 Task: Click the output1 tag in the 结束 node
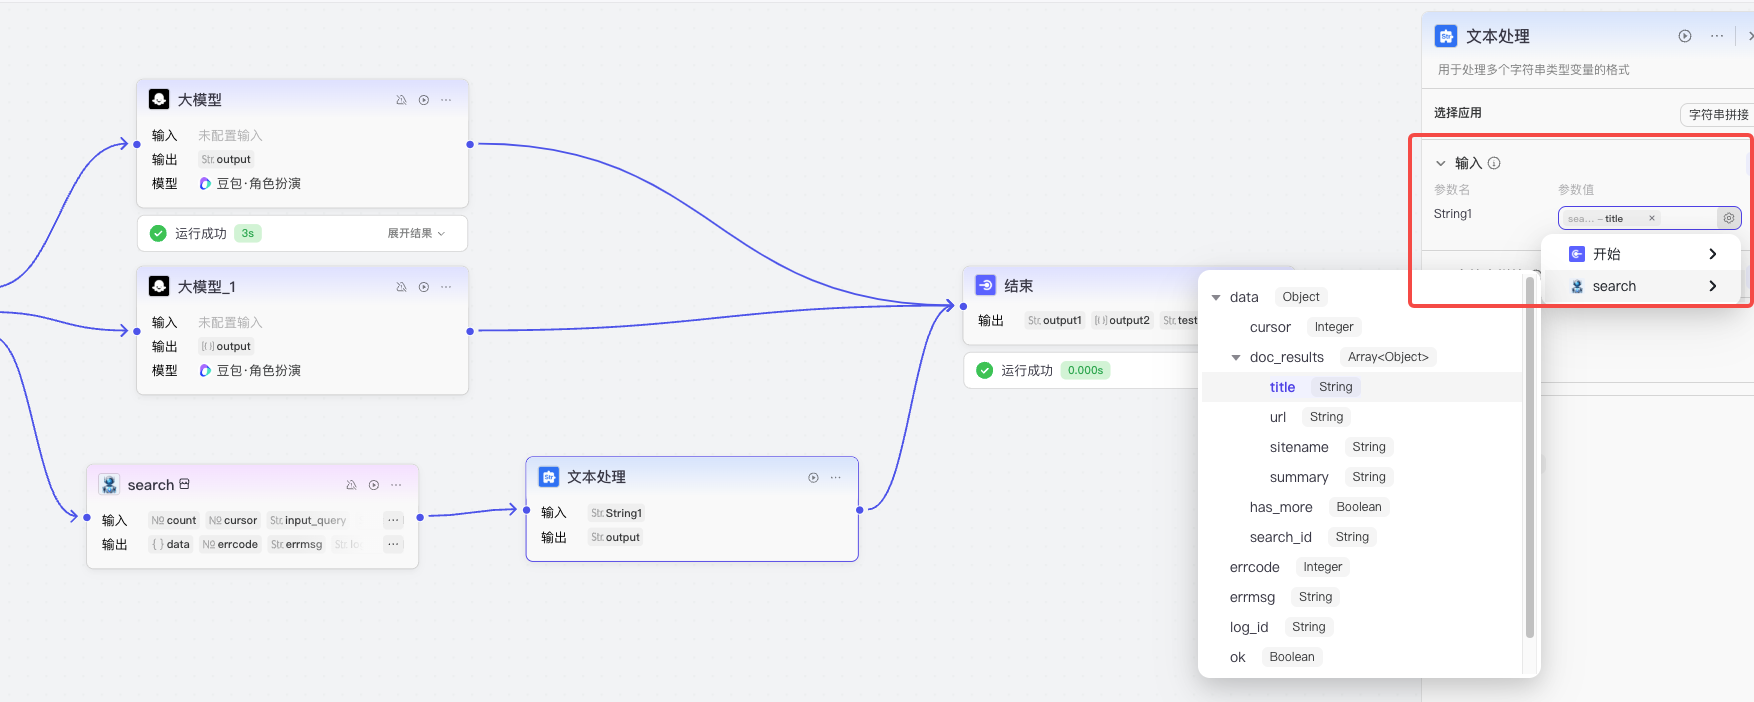click(x=1054, y=320)
